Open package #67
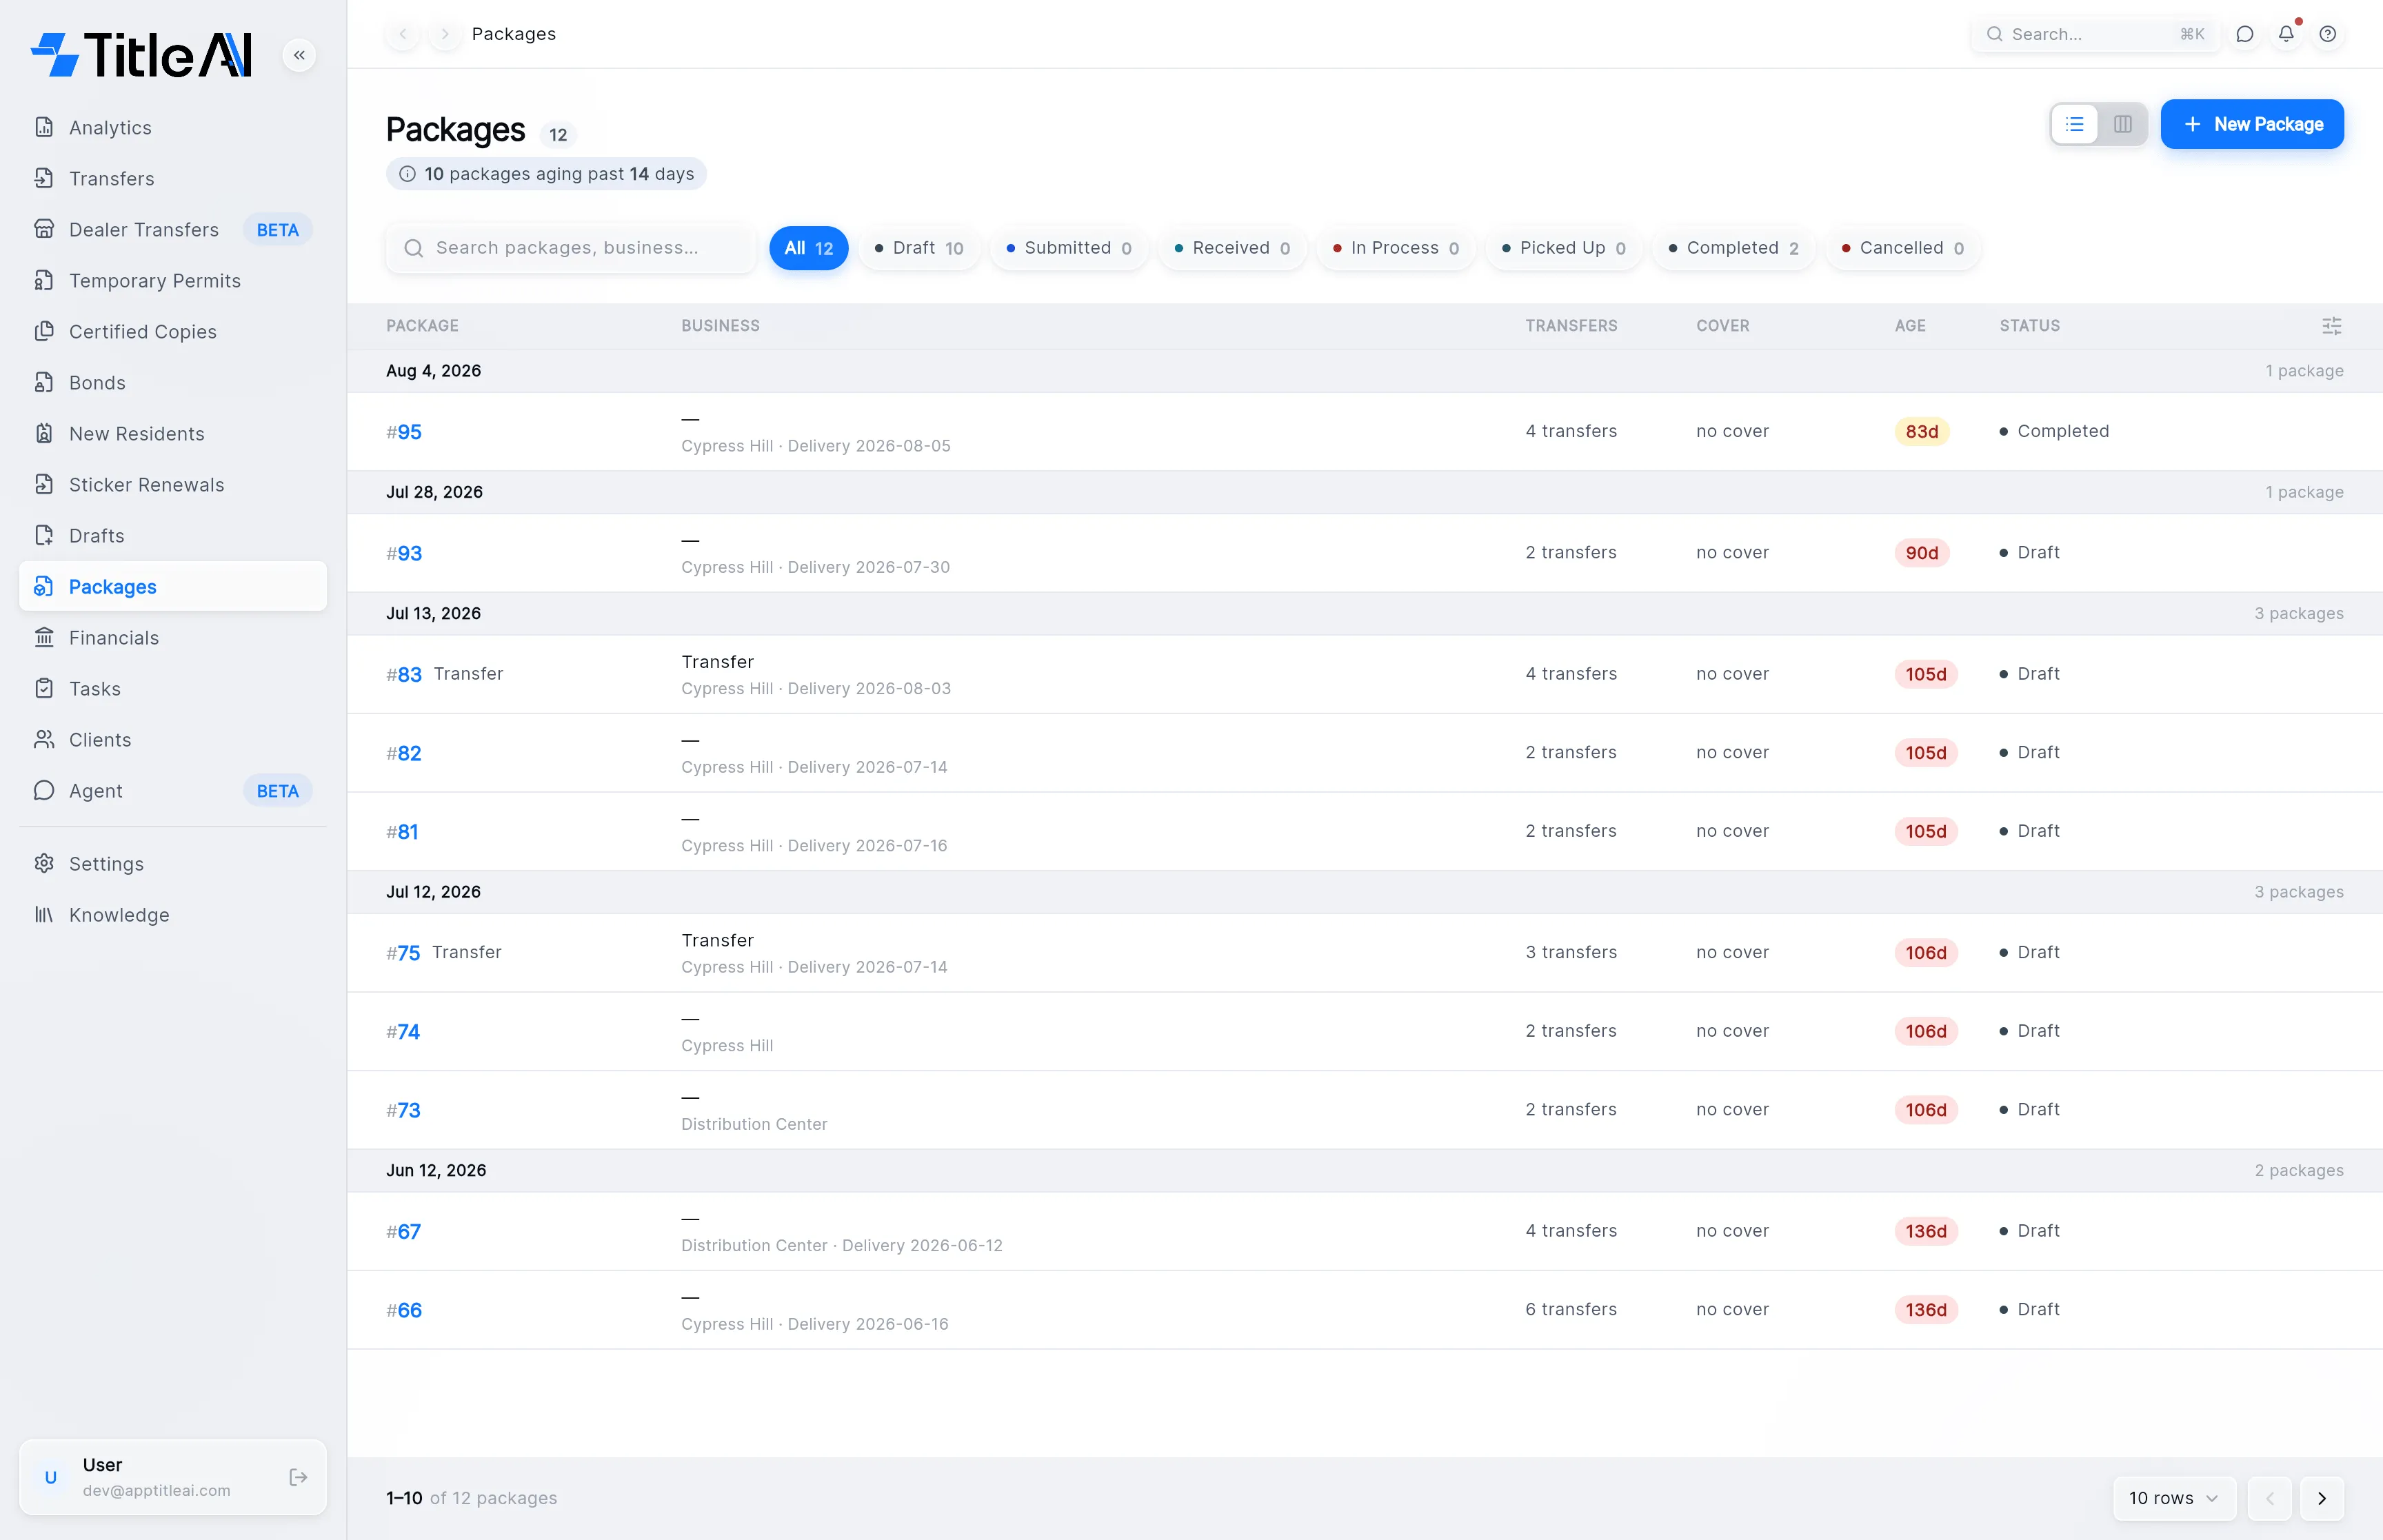Image resolution: width=2383 pixels, height=1540 pixels. (403, 1232)
